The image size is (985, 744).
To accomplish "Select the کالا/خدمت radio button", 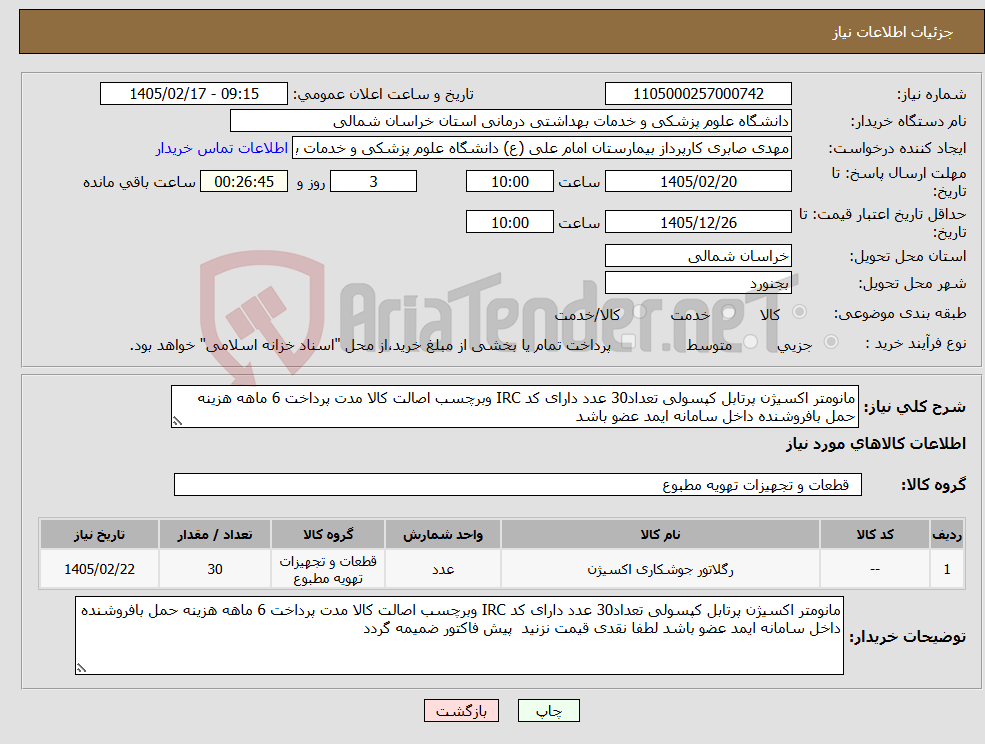I will (x=639, y=312).
